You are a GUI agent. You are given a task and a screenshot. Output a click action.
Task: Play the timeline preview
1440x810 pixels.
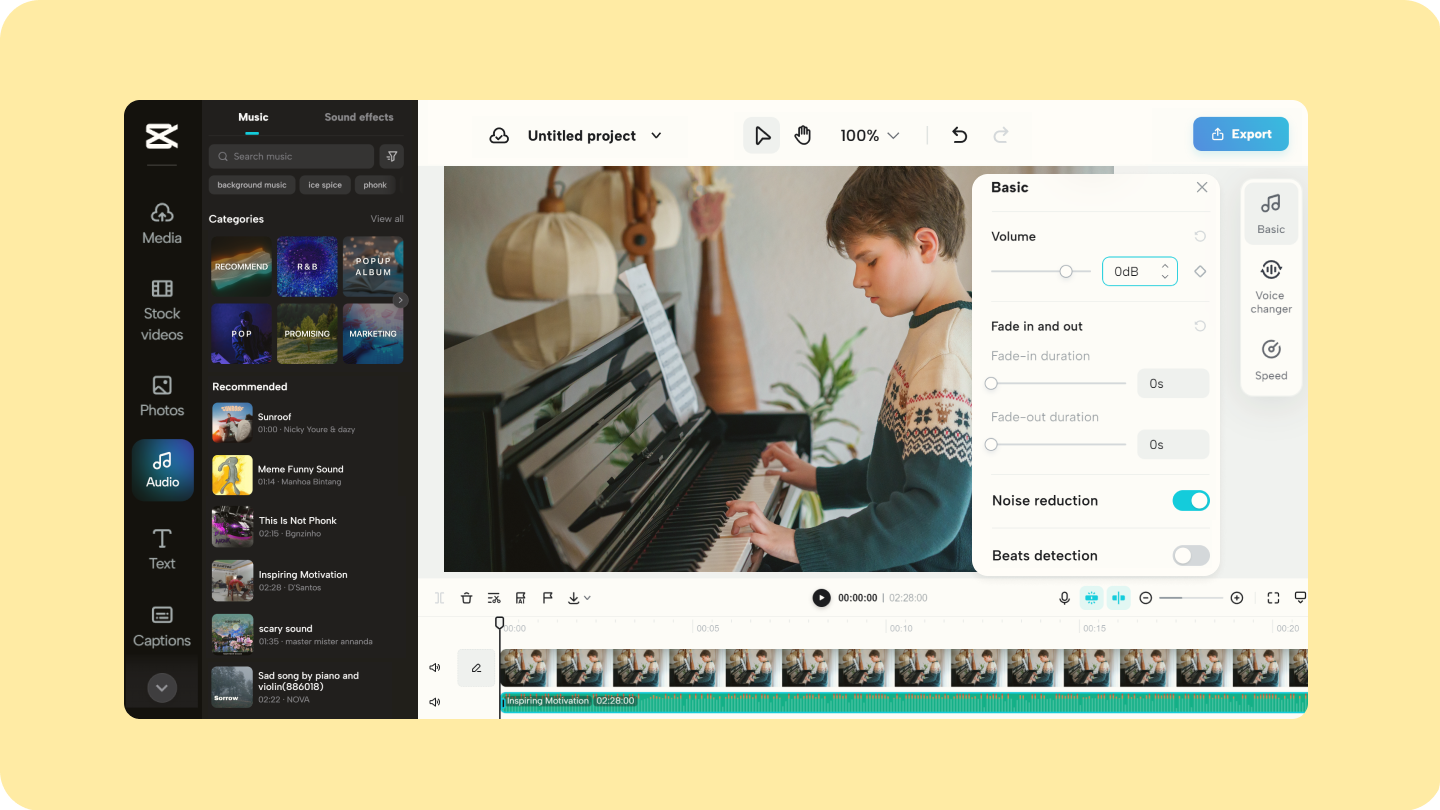821,598
